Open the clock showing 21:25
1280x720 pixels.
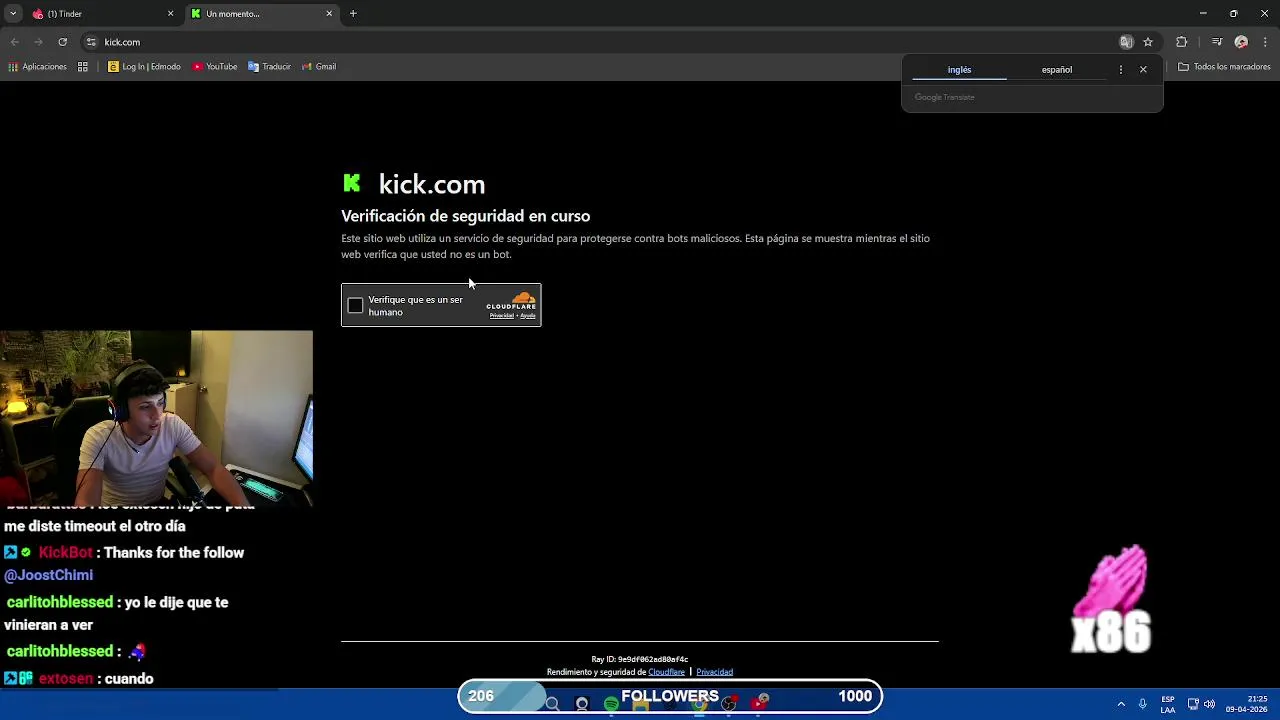point(1246,704)
